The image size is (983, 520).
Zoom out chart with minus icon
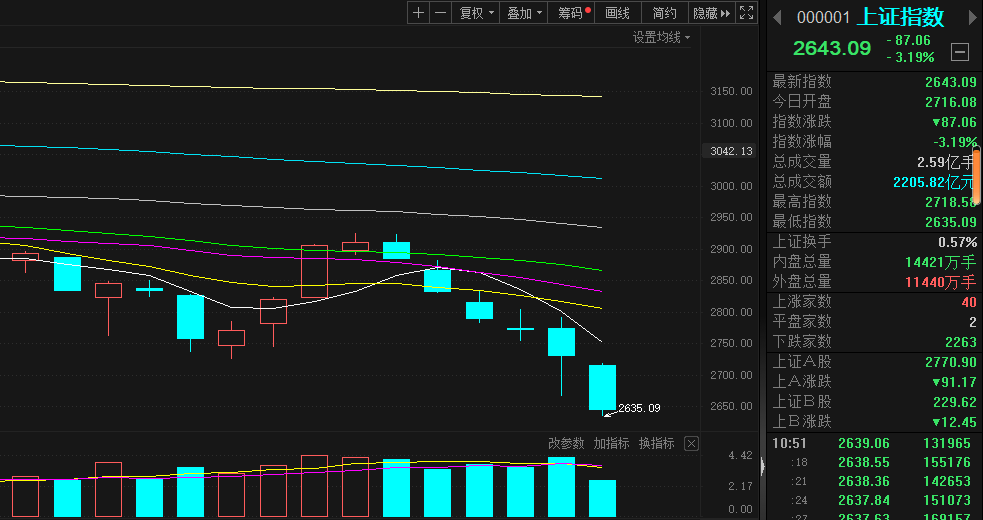(440, 13)
